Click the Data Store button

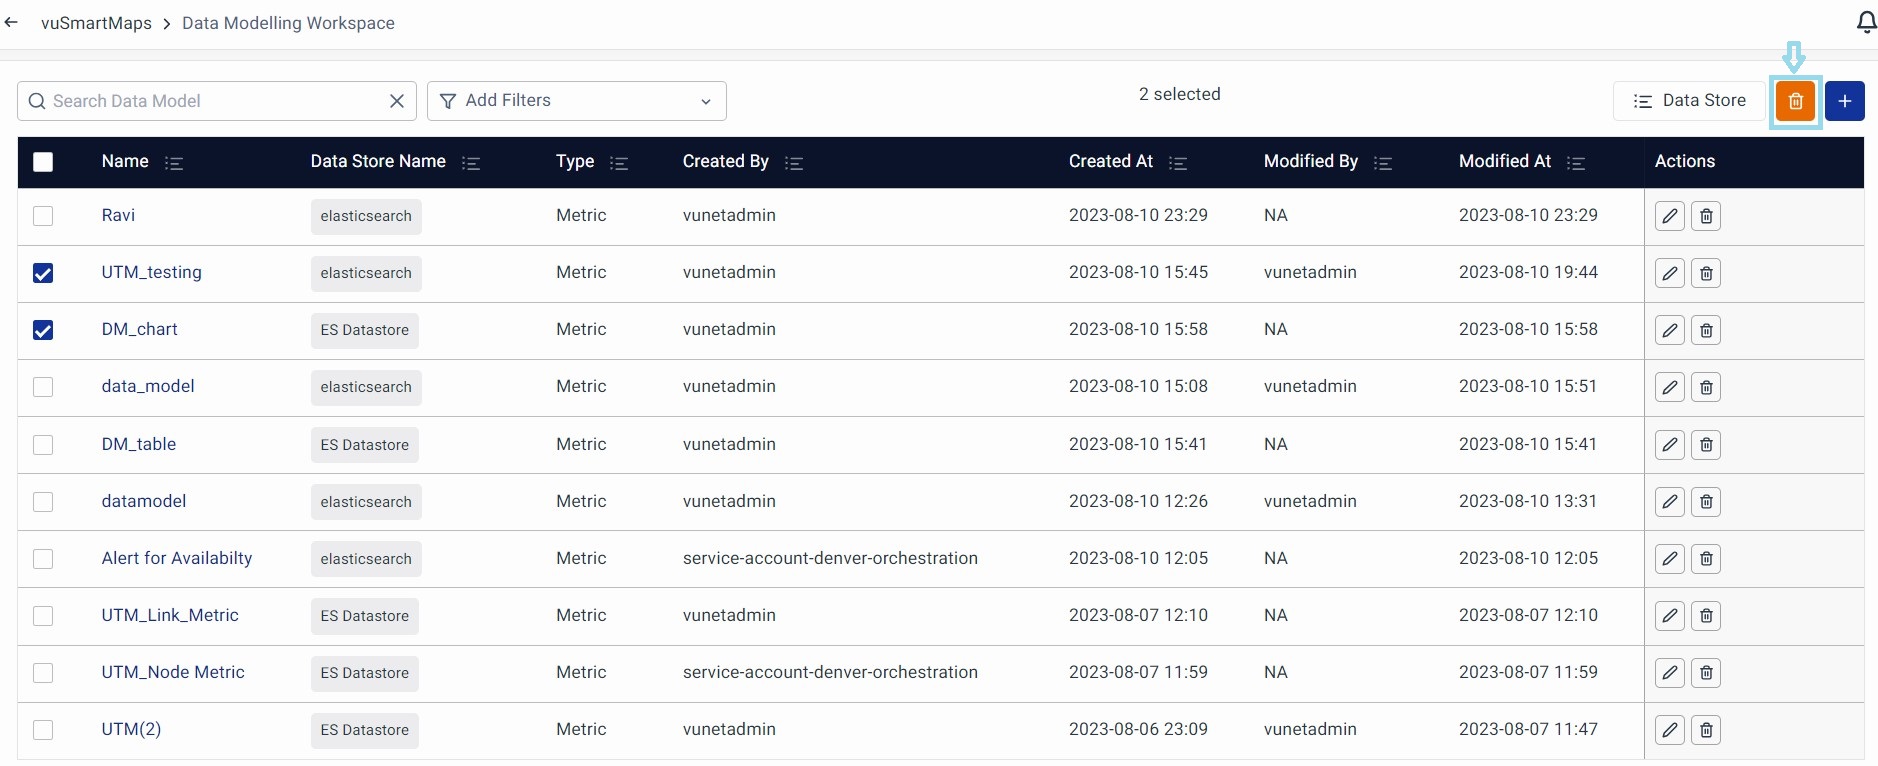coord(1689,101)
